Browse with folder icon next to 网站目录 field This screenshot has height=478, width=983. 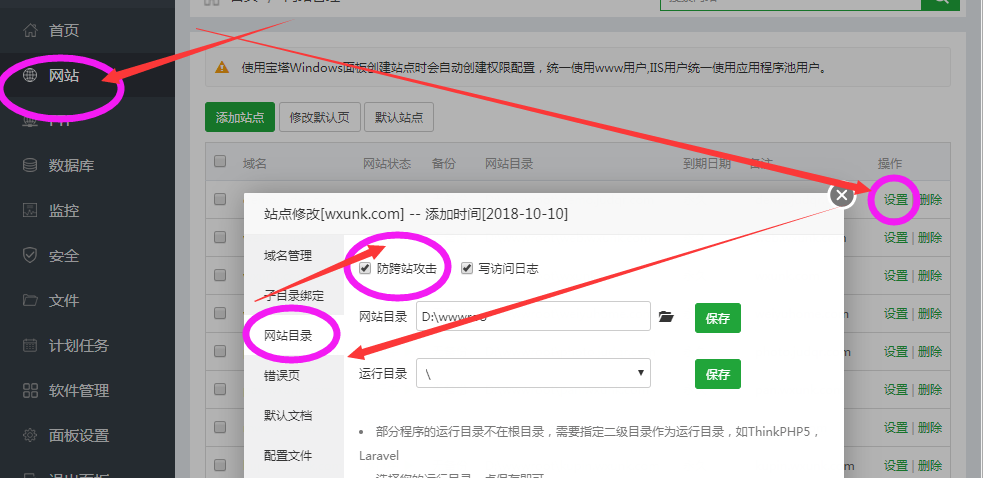coord(667,318)
